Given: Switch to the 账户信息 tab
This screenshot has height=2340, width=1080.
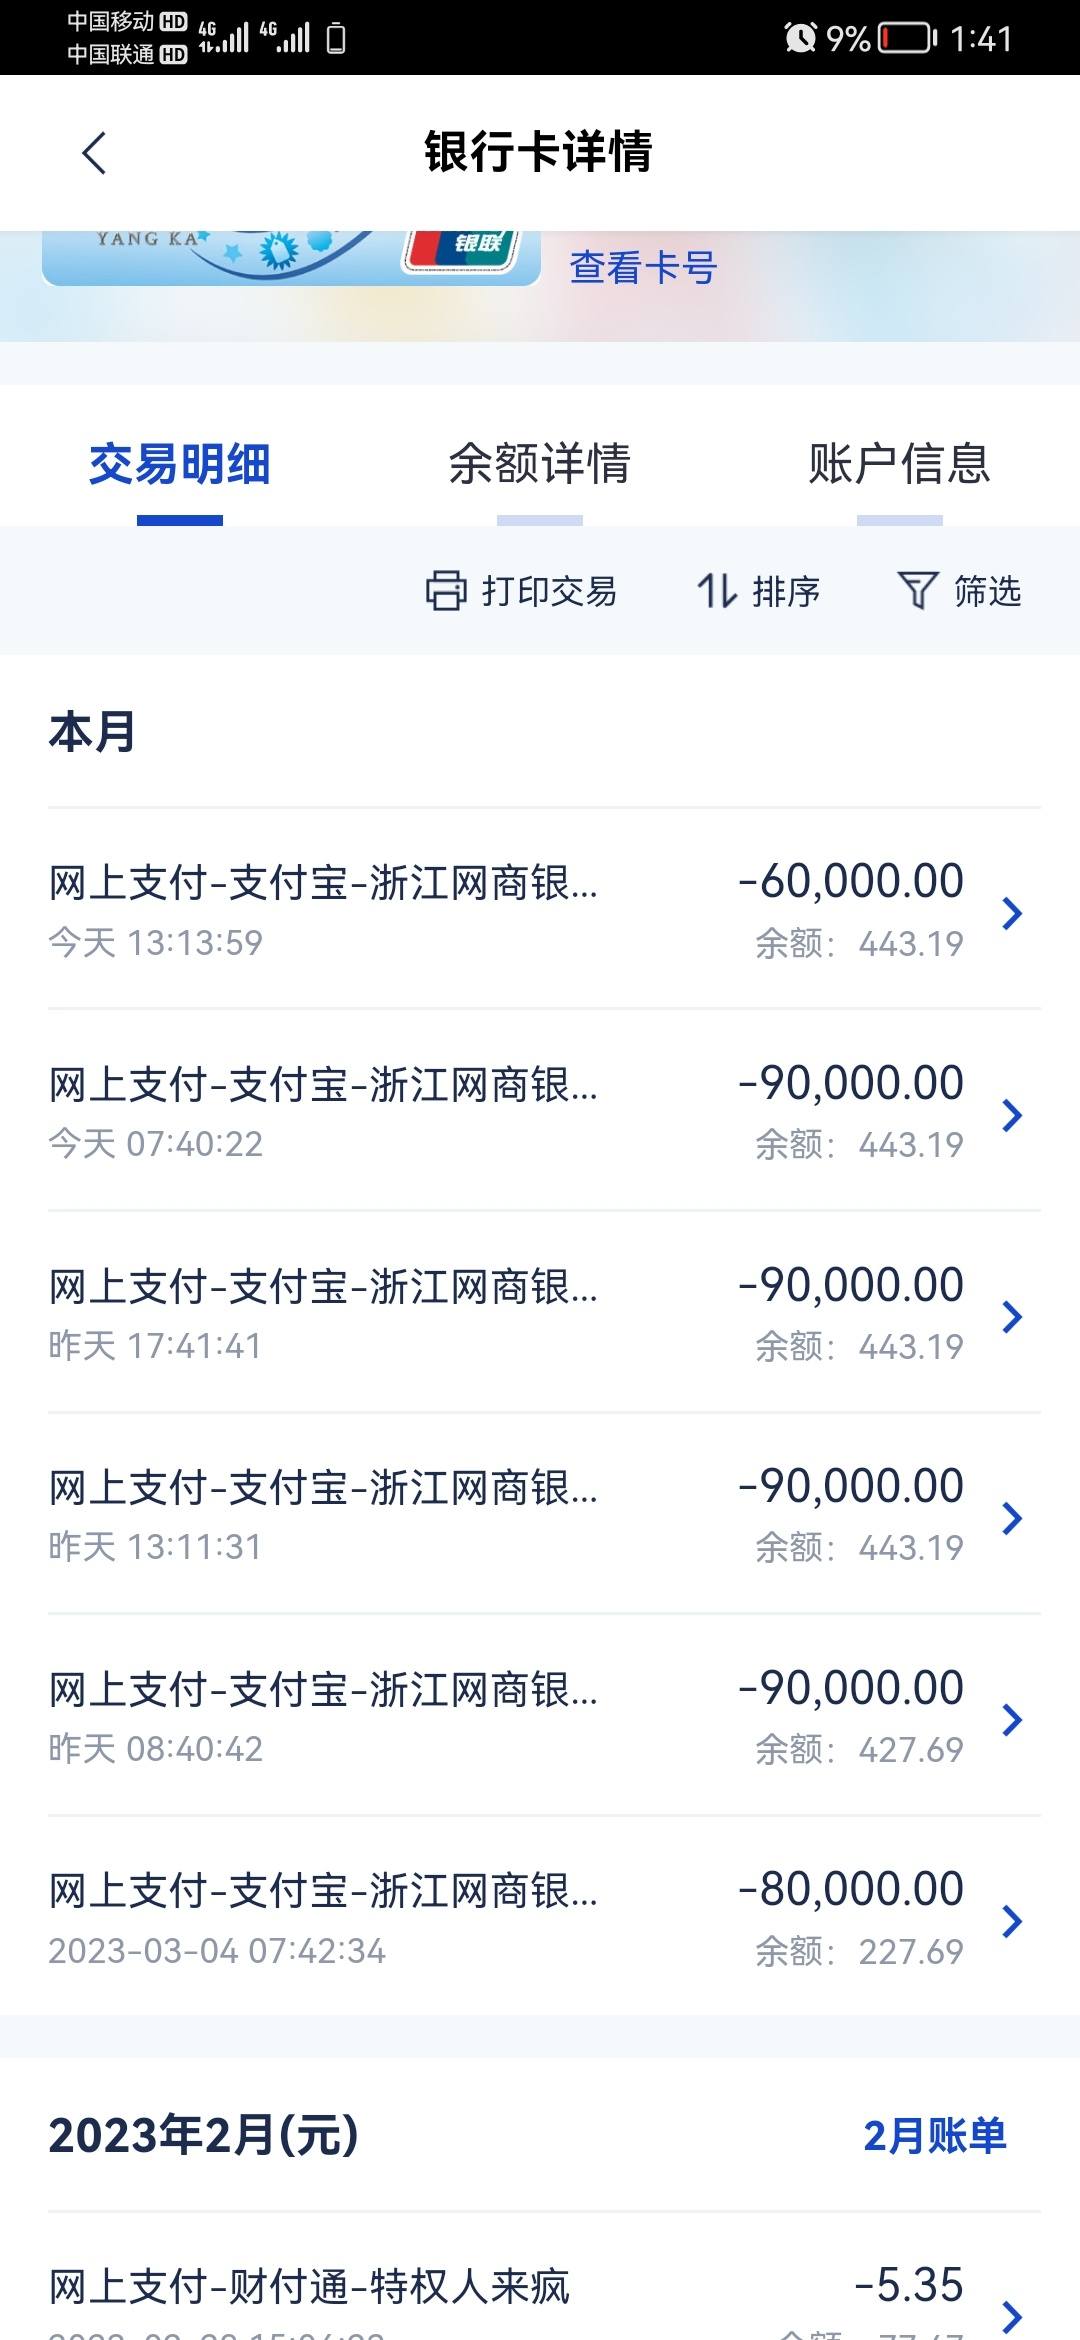Looking at the screenshot, I should (x=899, y=465).
